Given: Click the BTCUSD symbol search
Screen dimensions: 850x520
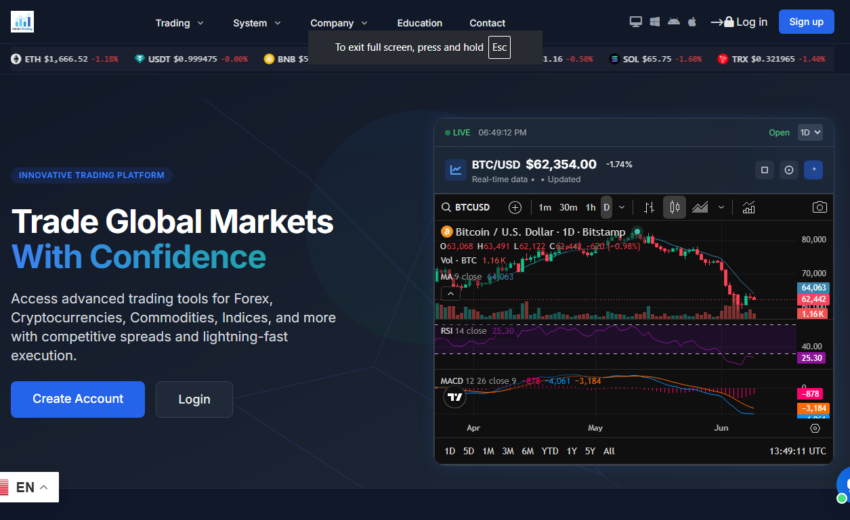Looking at the screenshot, I should (x=466, y=207).
